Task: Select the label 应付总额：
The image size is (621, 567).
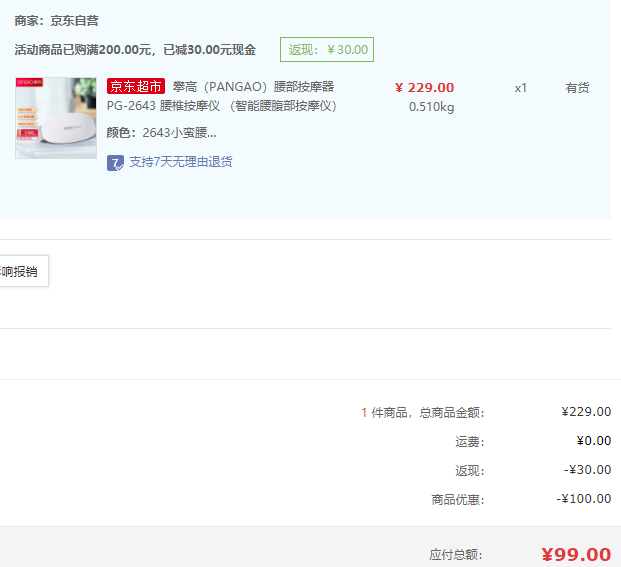Action: (456, 555)
